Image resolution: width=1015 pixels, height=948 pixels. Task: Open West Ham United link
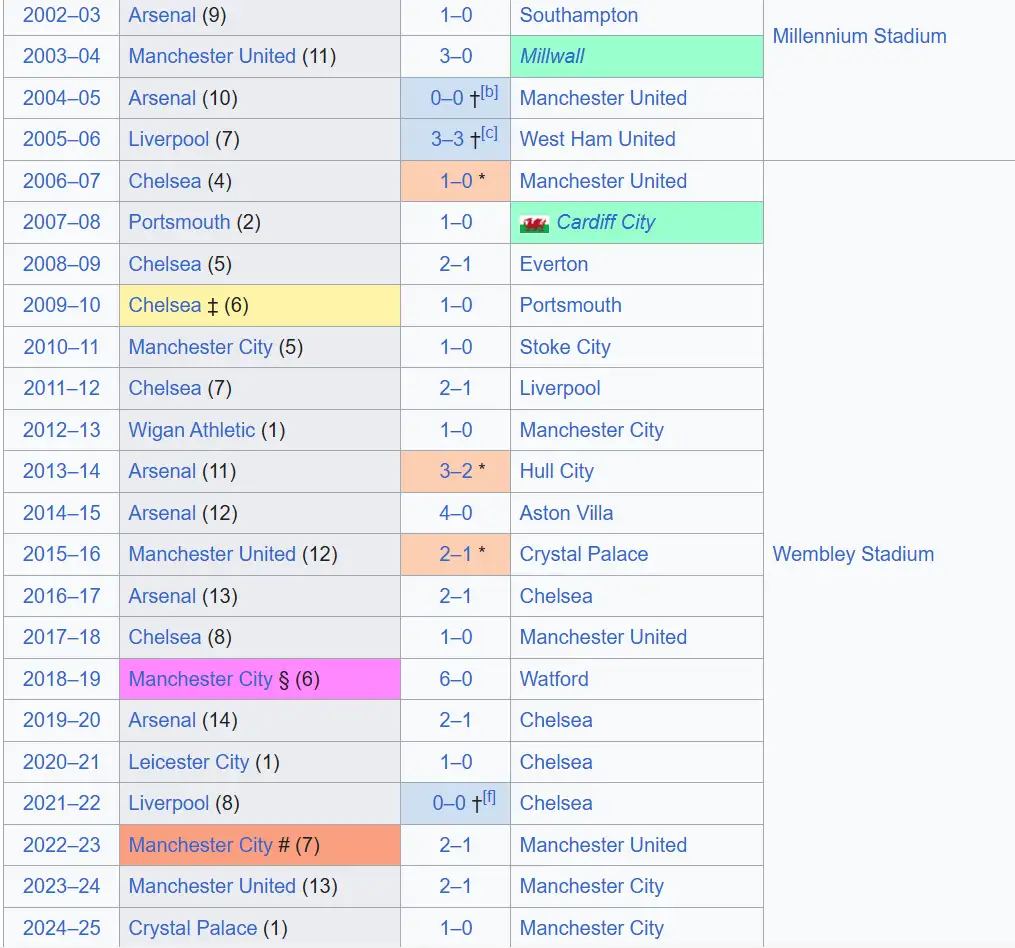pos(597,139)
